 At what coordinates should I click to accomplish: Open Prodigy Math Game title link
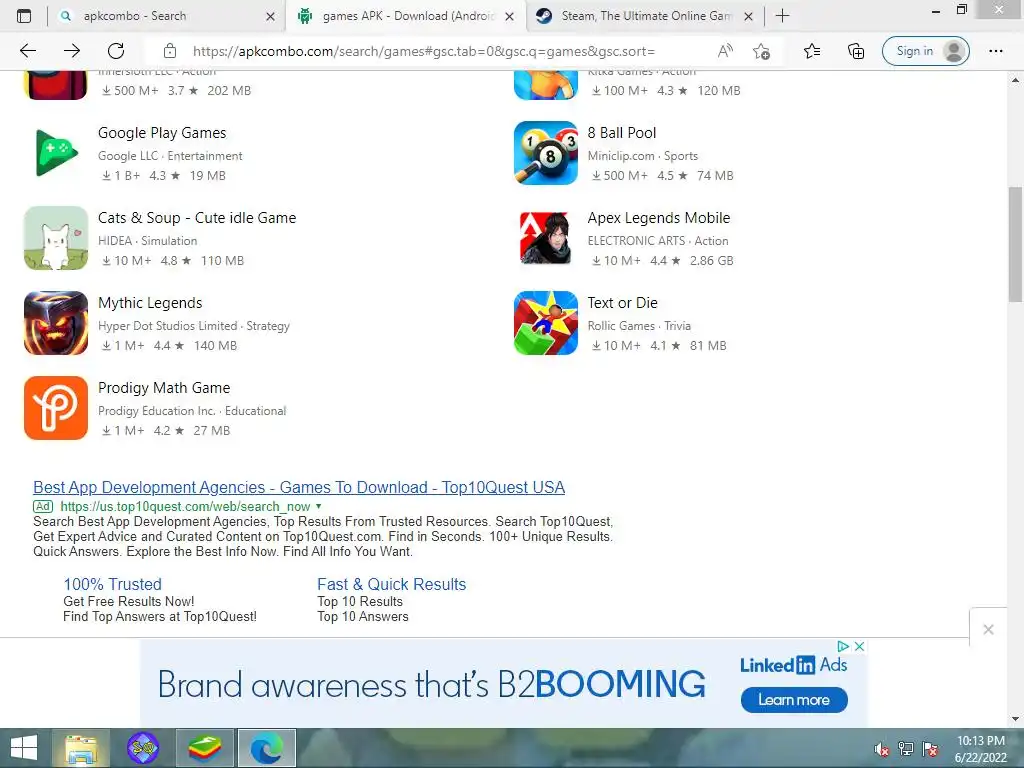[x=164, y=388]
